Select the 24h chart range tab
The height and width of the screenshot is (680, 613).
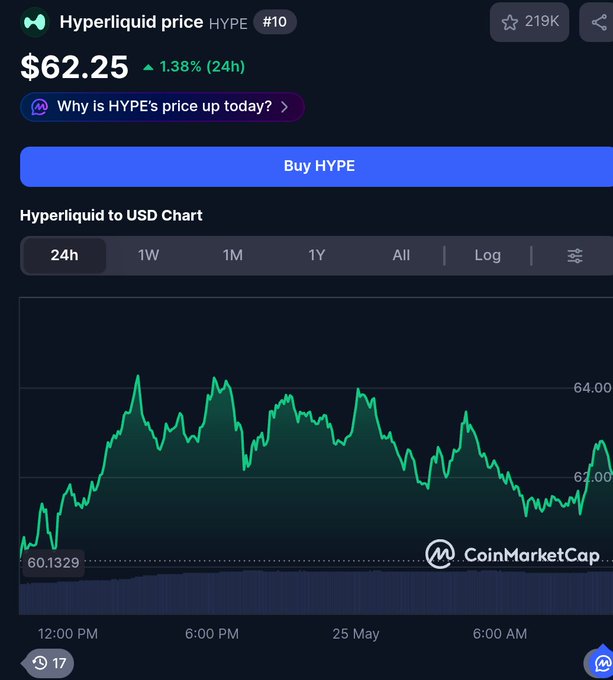click(64, 255)
